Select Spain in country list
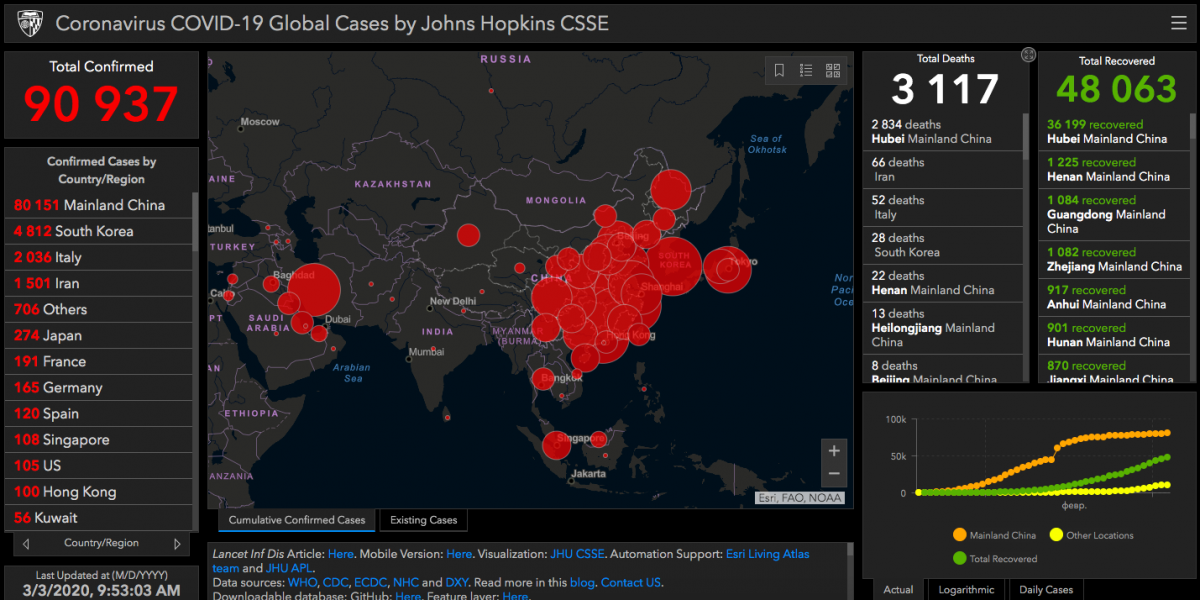This screenshot has height=600, width=1200. coord(98,413)
